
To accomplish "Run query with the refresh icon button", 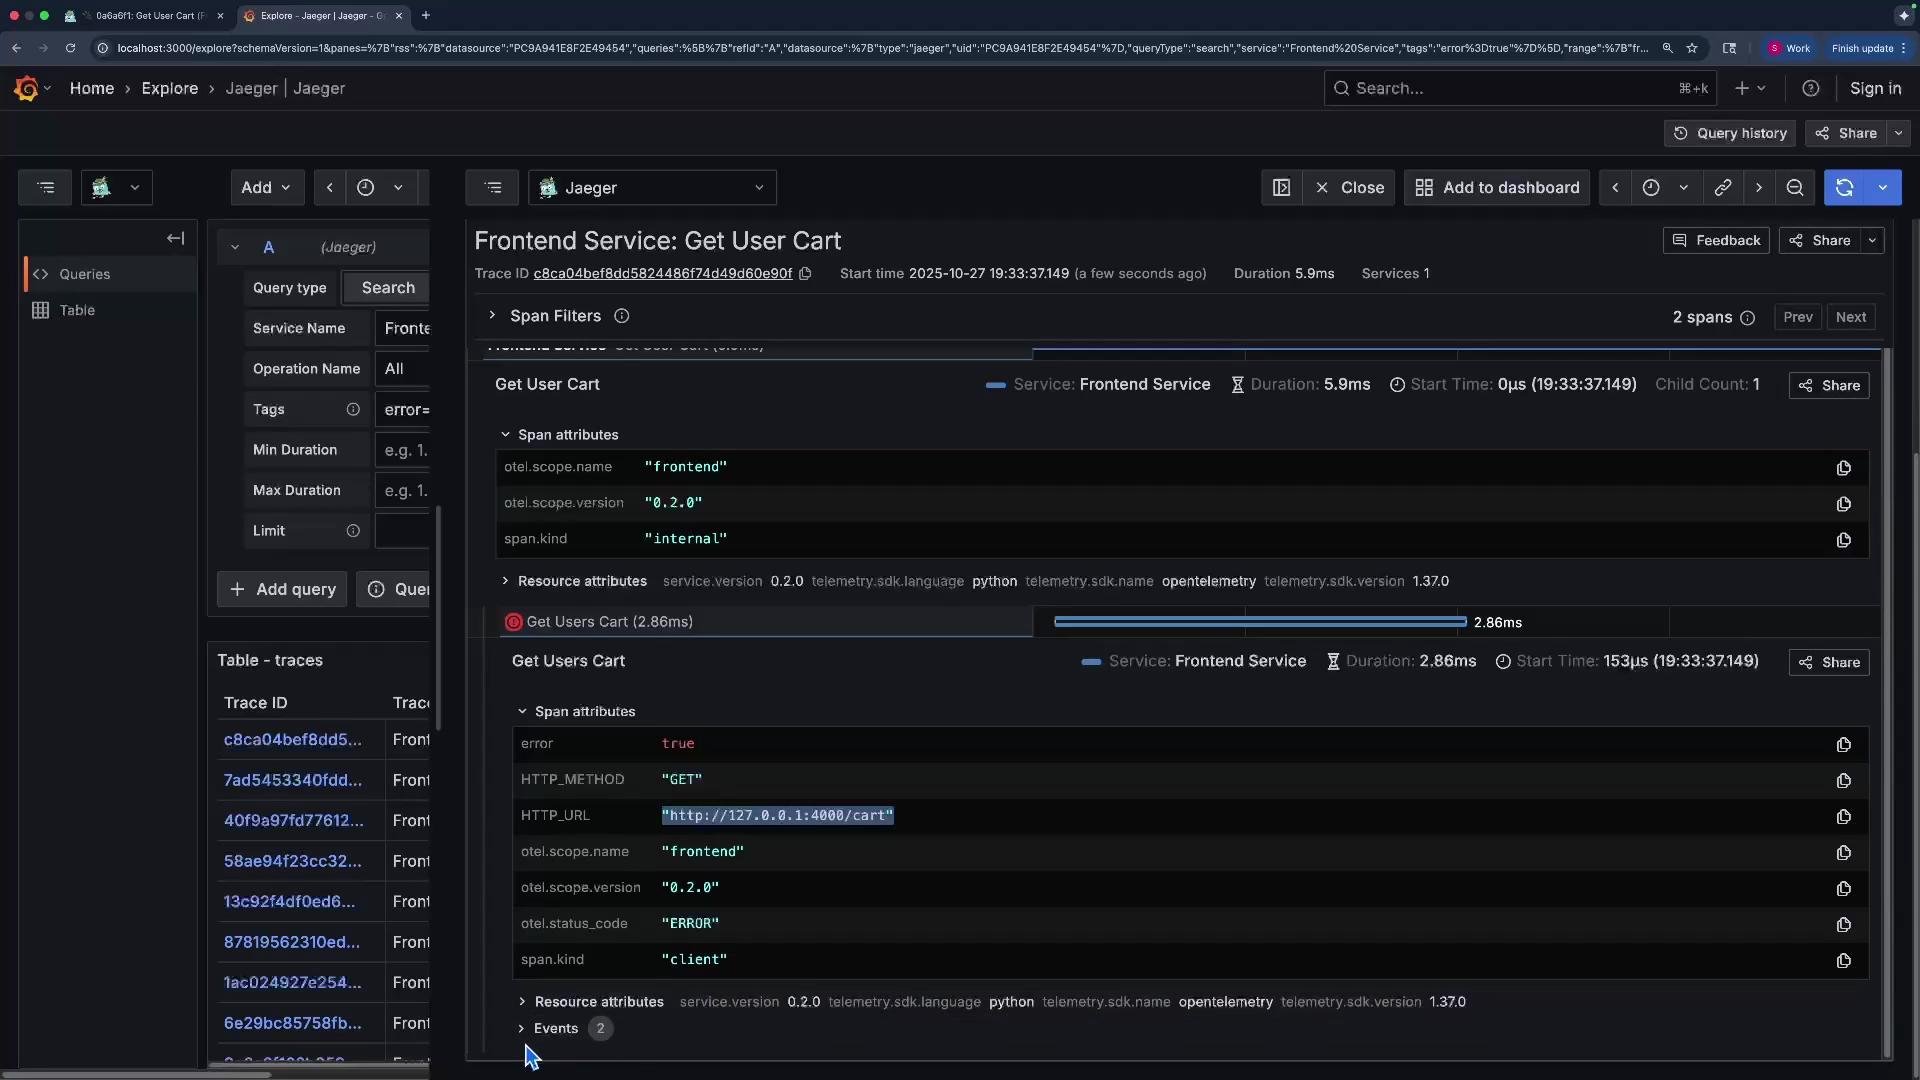I will pyautogui.click(x=1844, y=187).
